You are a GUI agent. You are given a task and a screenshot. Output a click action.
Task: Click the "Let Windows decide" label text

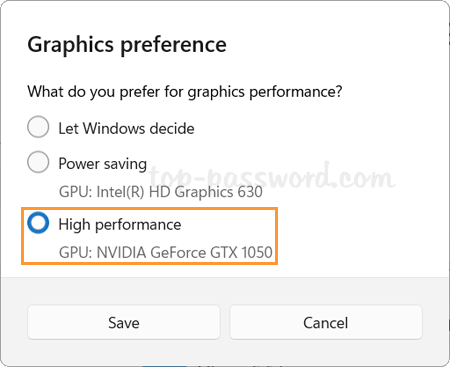tap(126, 128)
